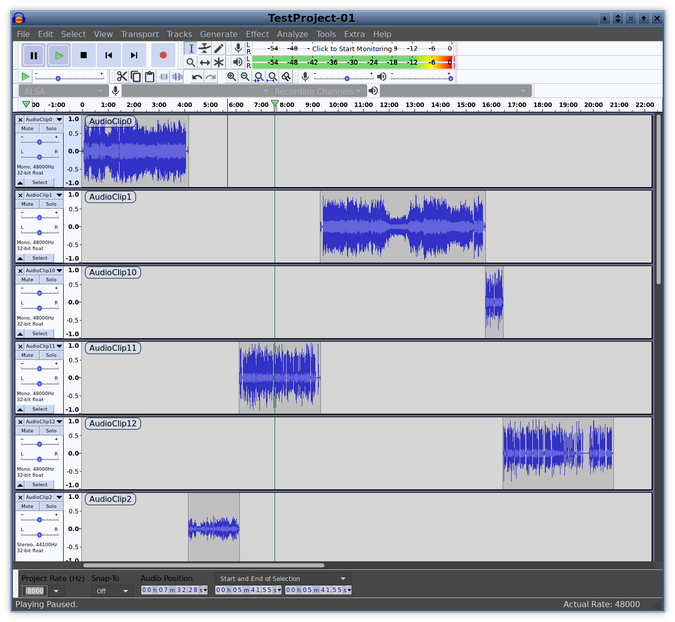Open the Snap-To dropdown

110,591
